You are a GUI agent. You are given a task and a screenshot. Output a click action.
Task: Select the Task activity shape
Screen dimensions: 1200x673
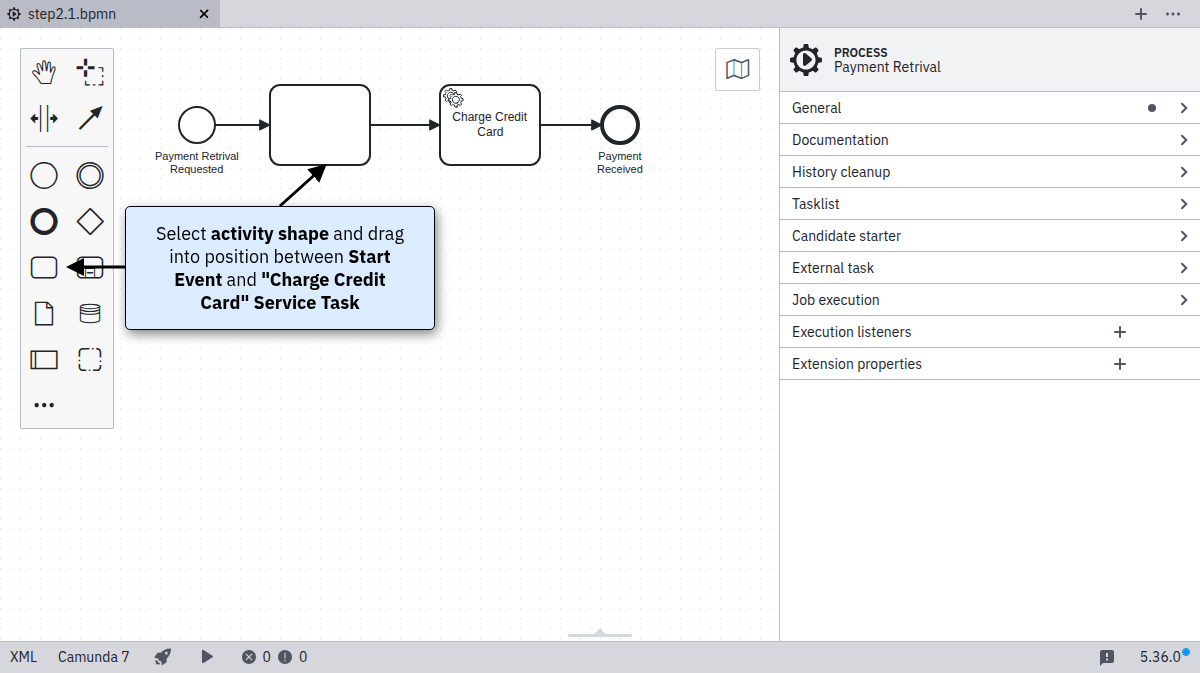[44, 267]
